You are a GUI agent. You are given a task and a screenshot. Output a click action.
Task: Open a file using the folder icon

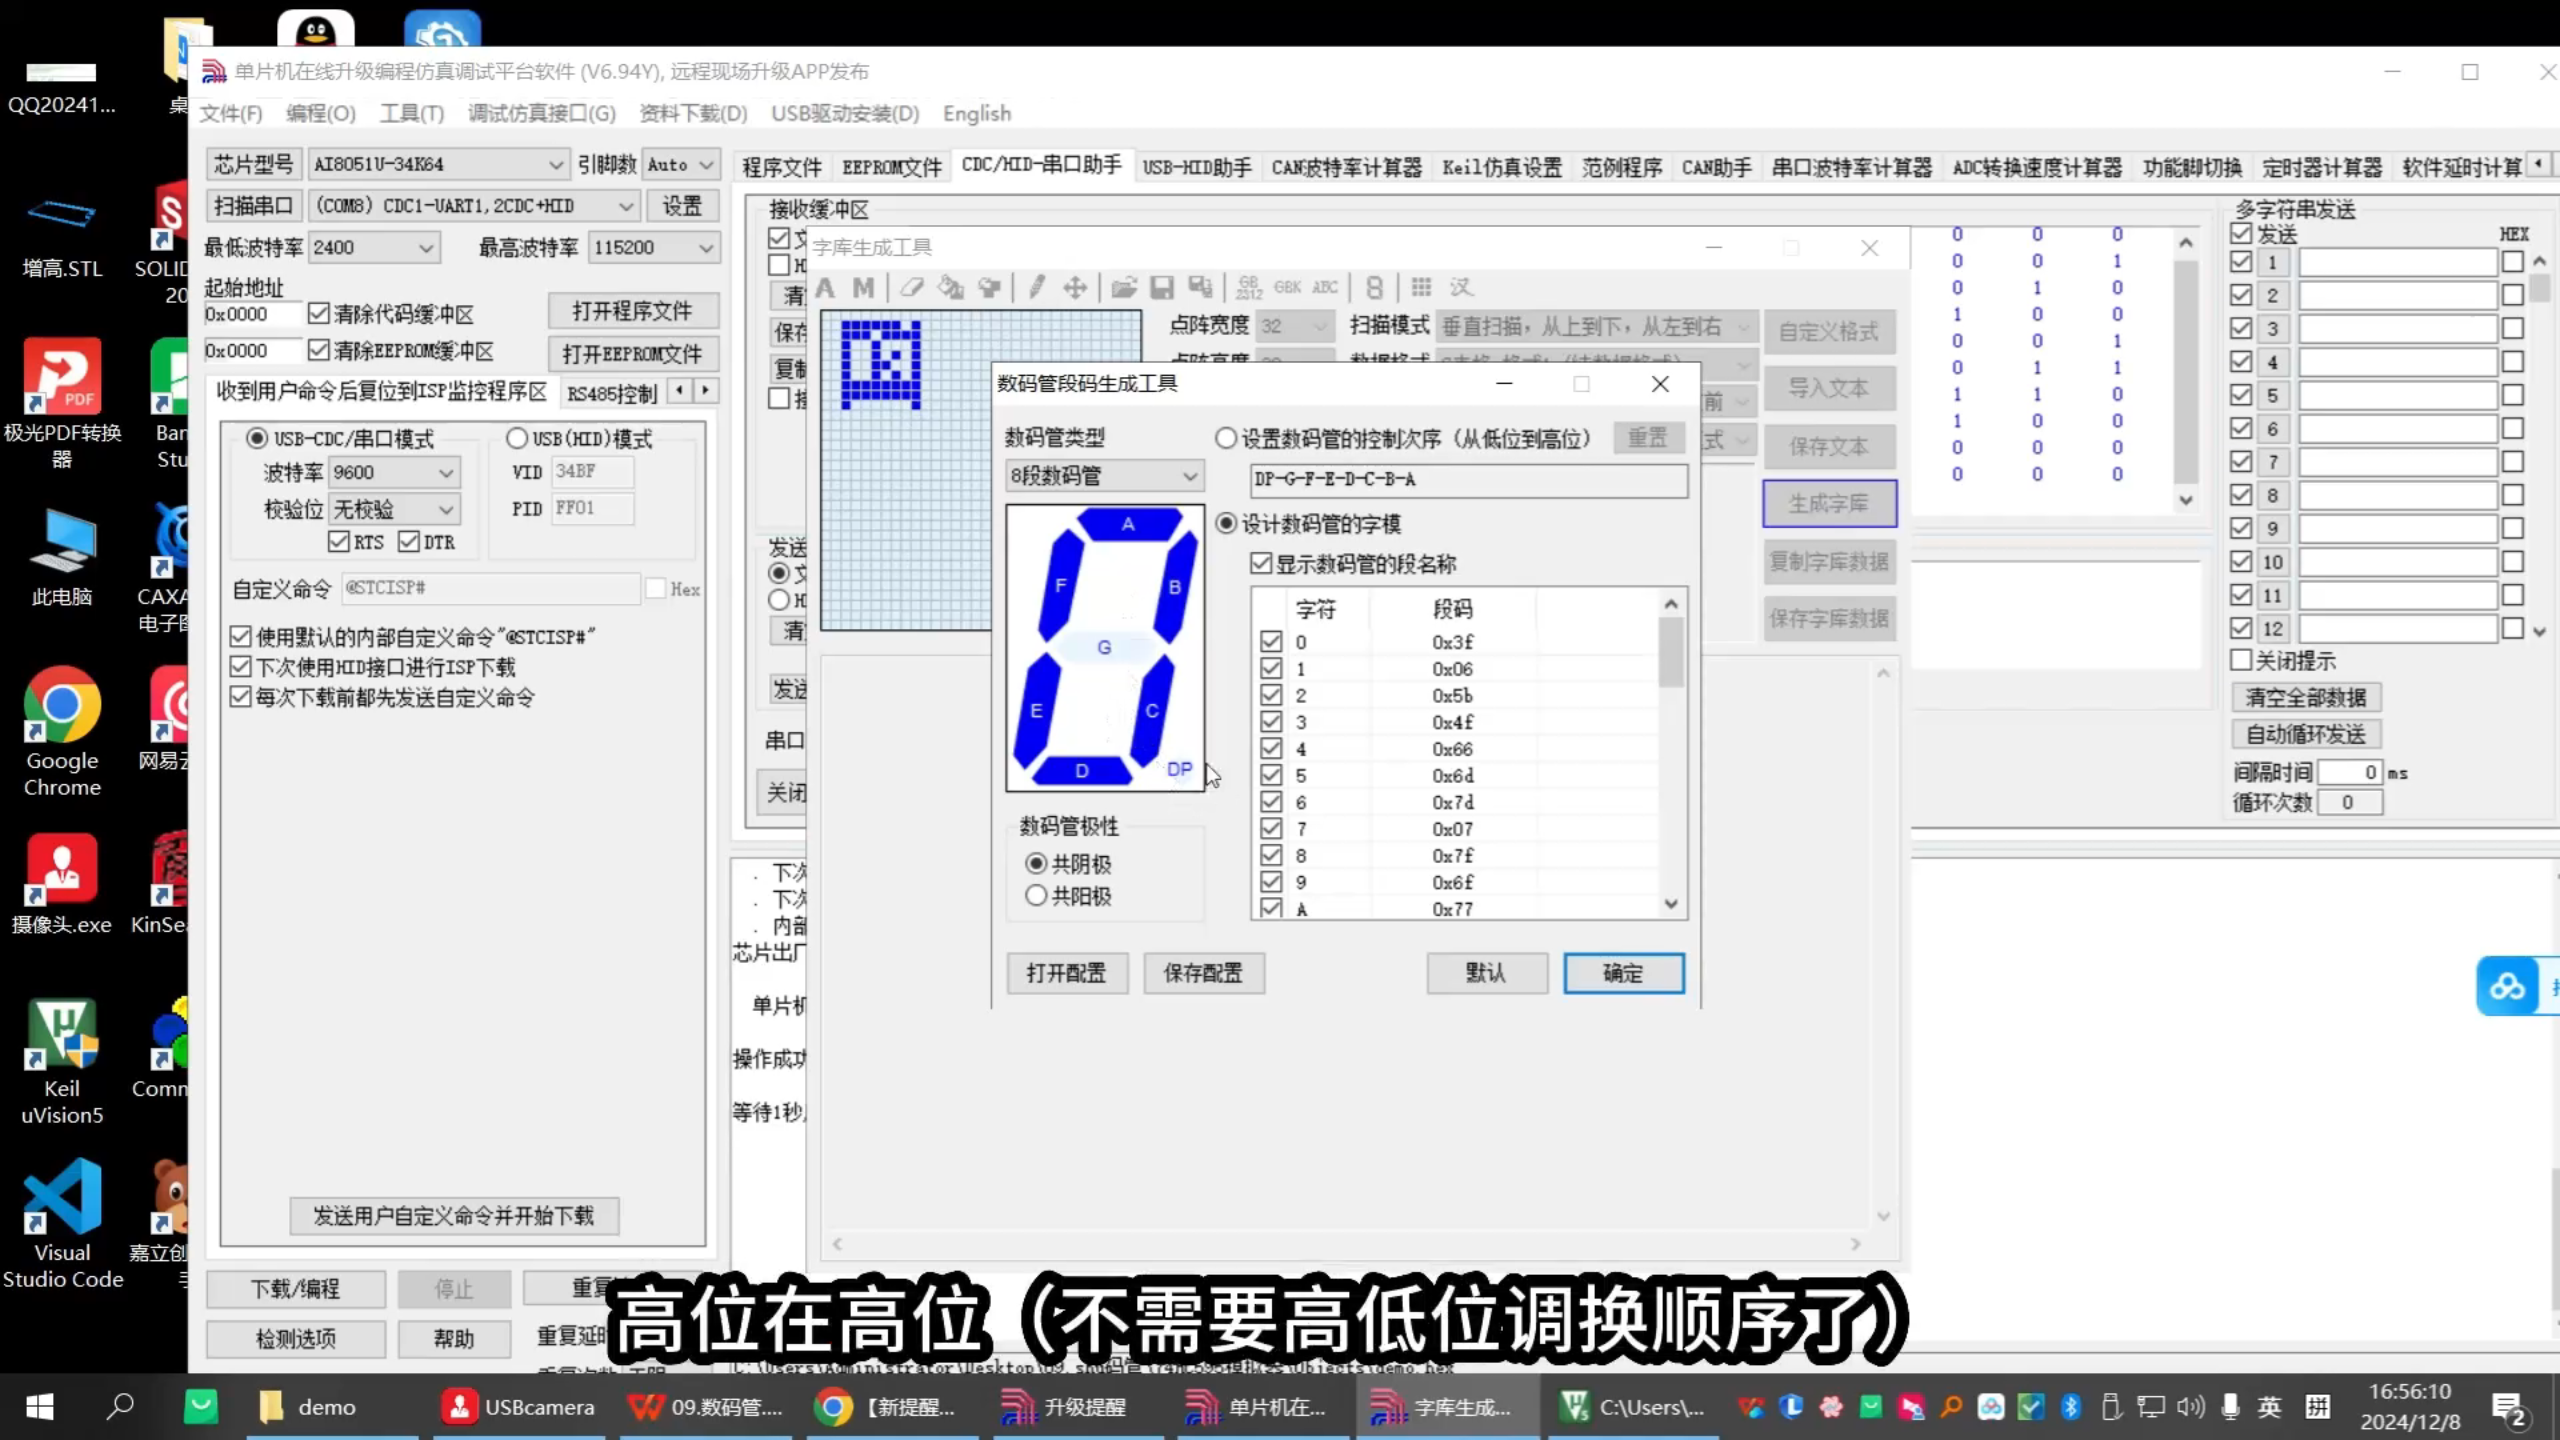click(x=1124, y=287)
